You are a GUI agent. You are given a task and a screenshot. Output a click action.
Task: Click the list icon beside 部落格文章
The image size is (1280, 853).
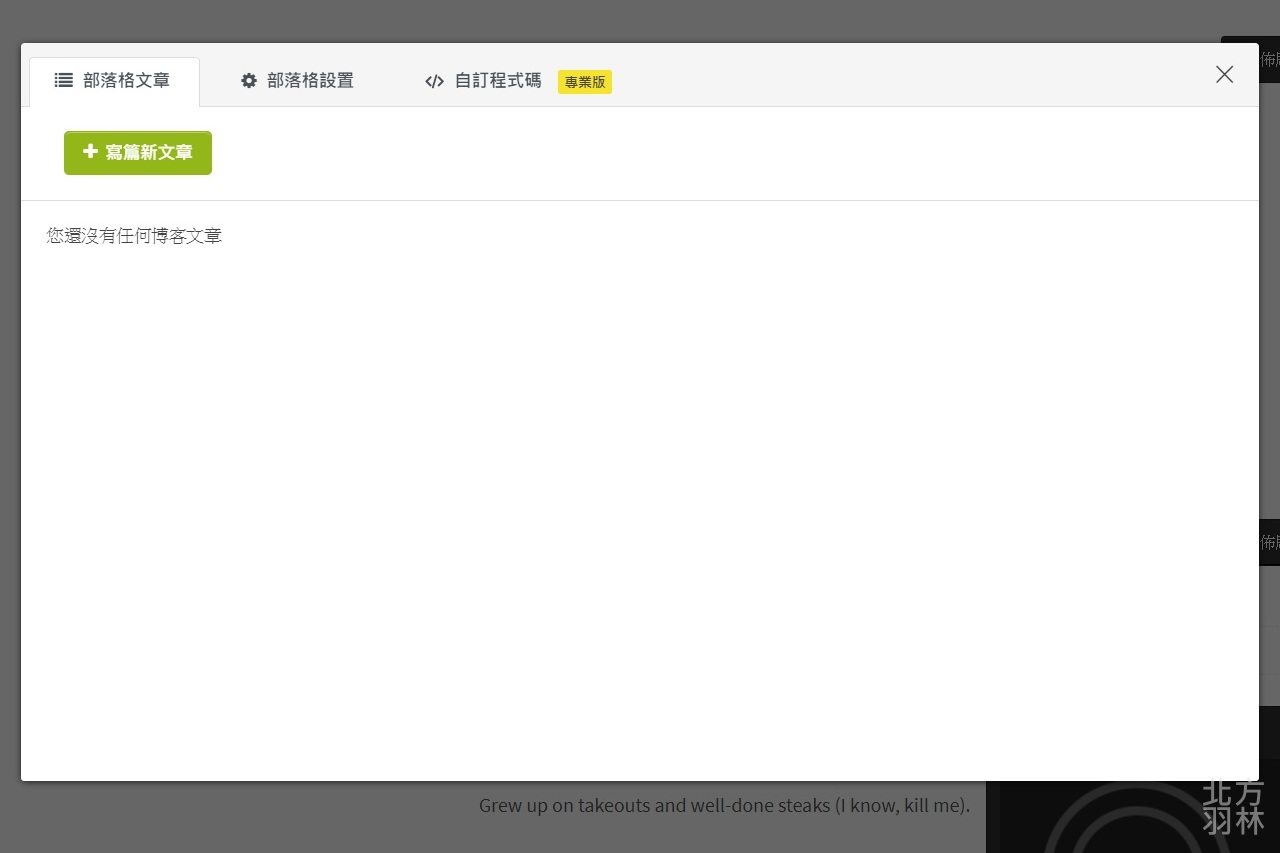64,81
